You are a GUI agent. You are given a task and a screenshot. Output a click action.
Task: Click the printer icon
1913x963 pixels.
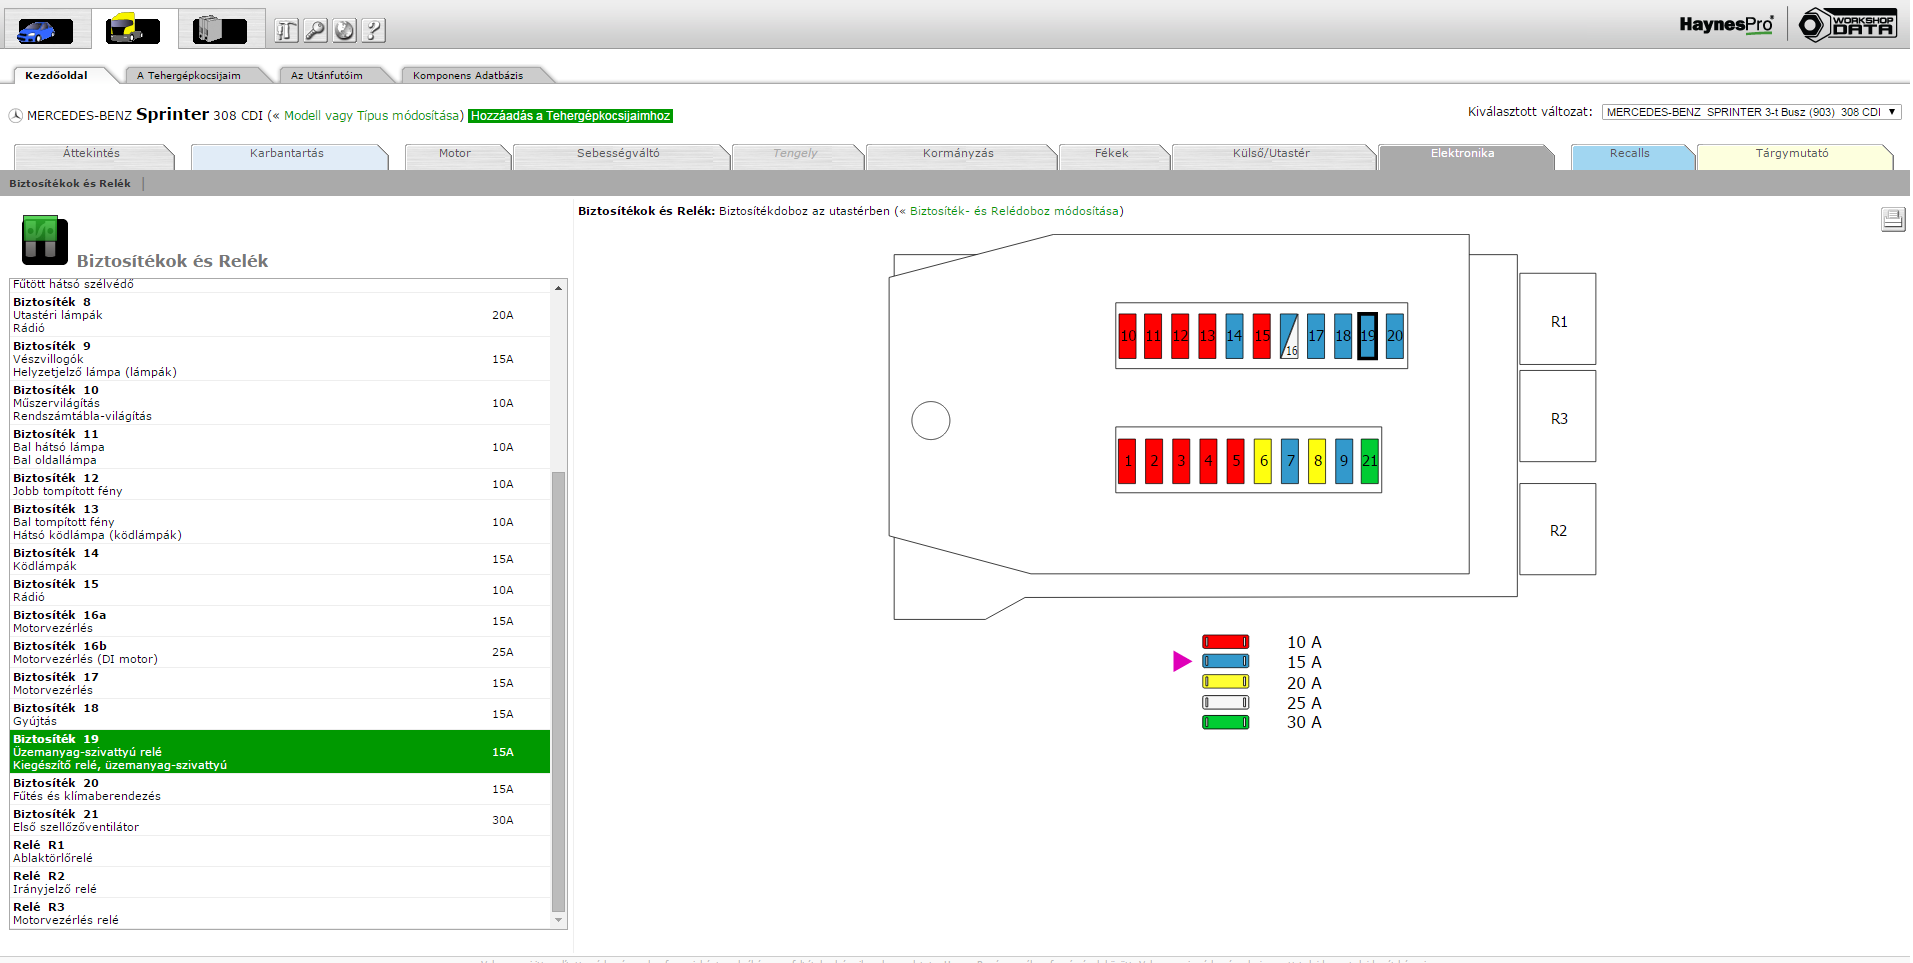coord(1892,219)
